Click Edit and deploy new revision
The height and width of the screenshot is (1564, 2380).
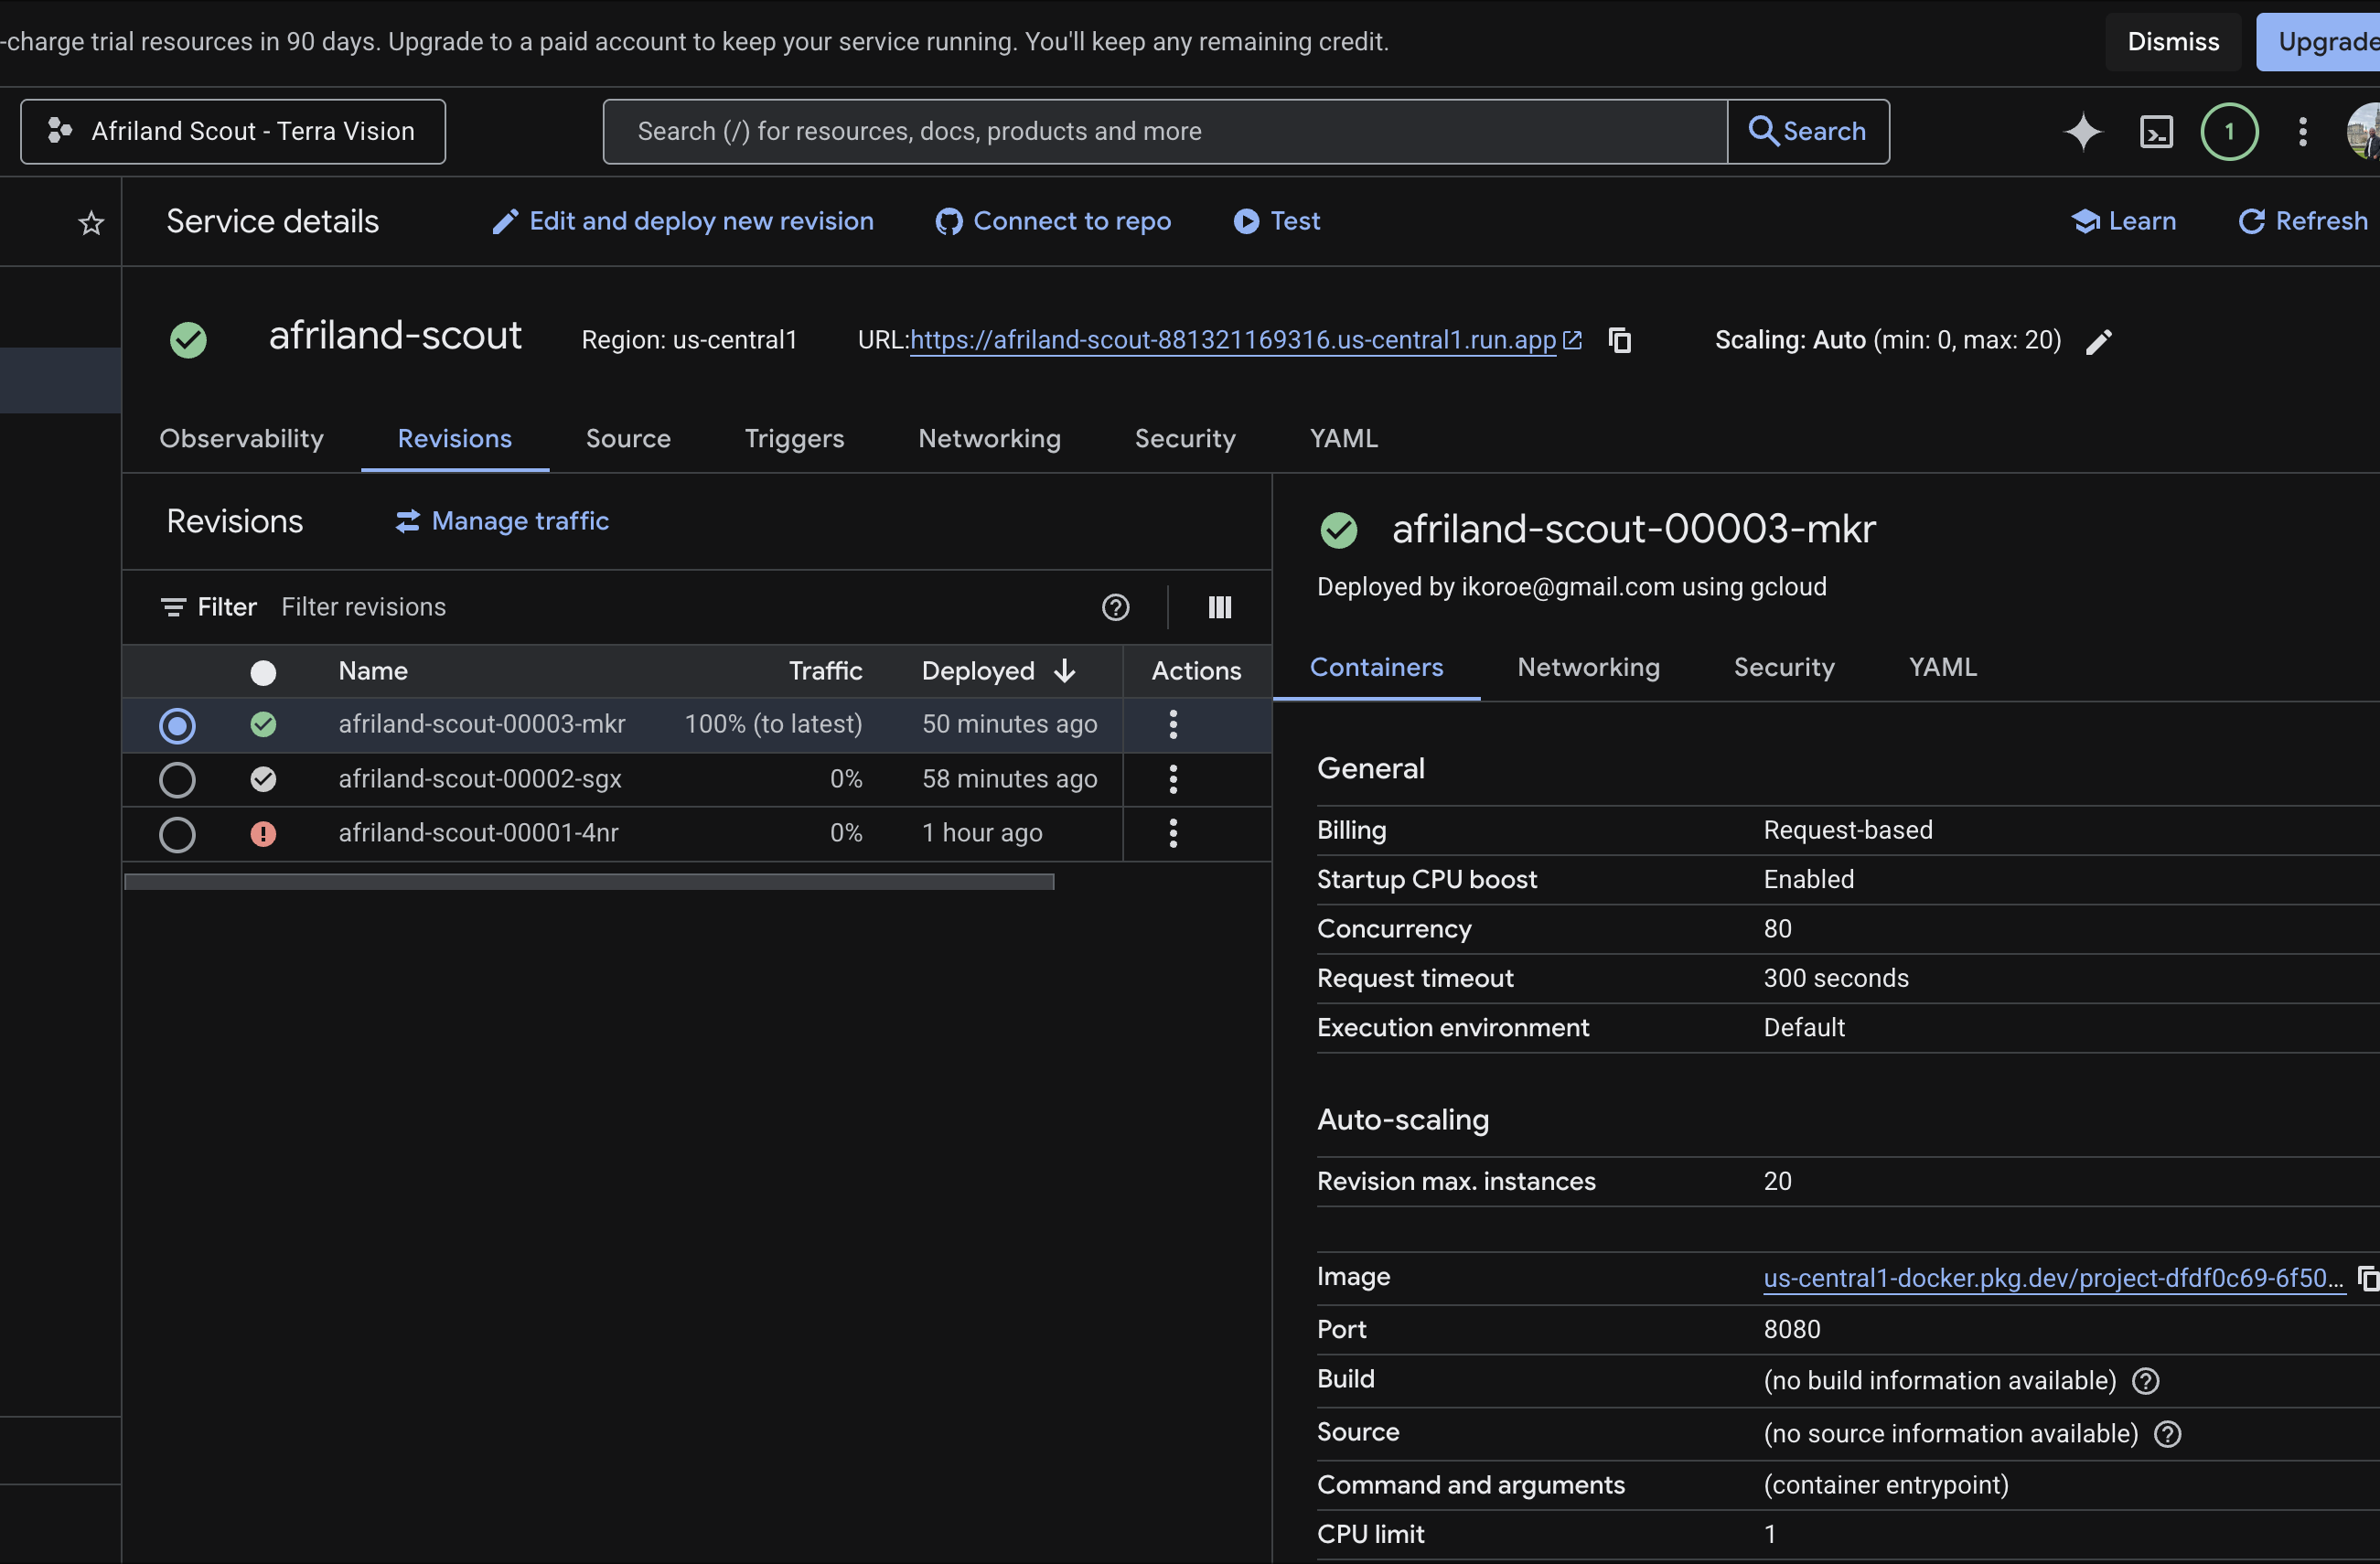point(683,221)
